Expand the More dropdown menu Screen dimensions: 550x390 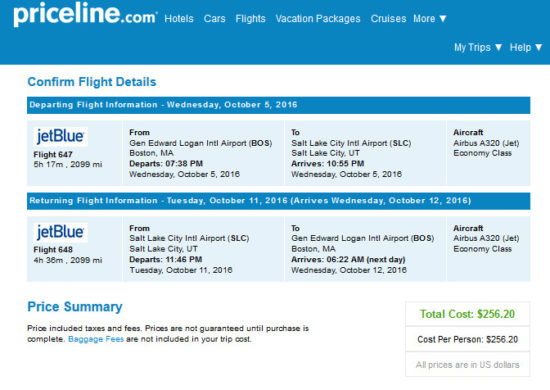[x=430, y=19]
